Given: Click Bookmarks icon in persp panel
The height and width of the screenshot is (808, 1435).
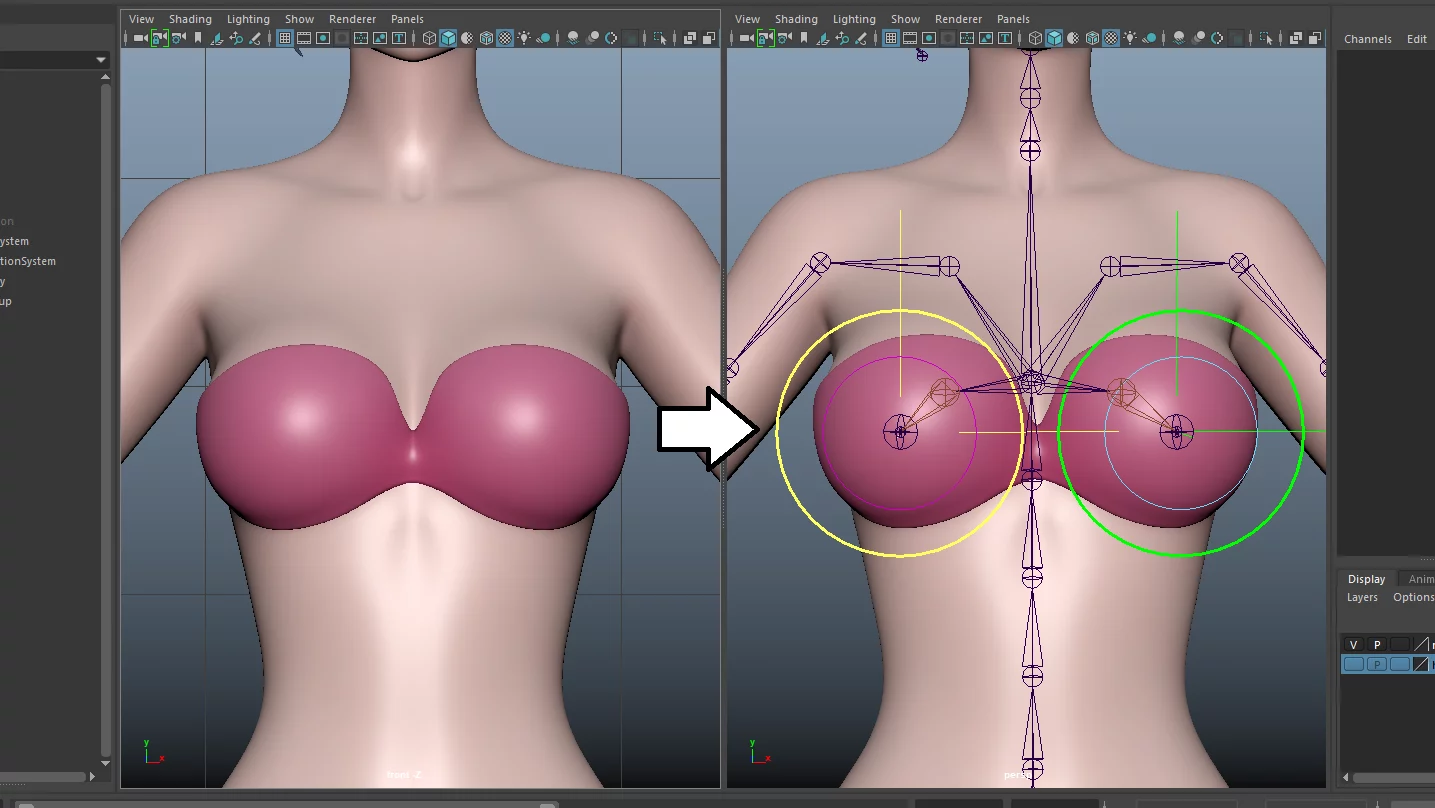Looking at the screenshot, I should pos(804,38).
